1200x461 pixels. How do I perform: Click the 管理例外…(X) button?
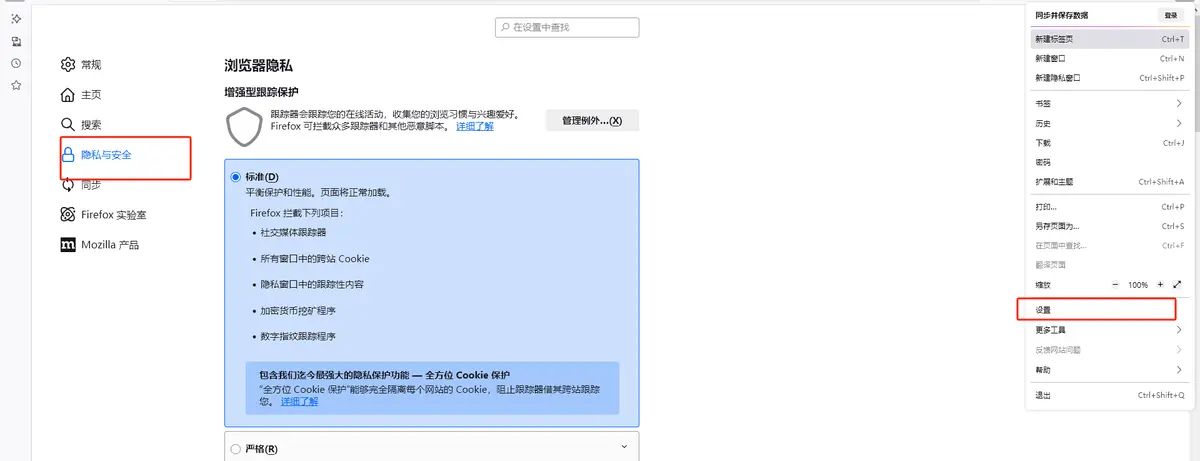tap(592, 120)
